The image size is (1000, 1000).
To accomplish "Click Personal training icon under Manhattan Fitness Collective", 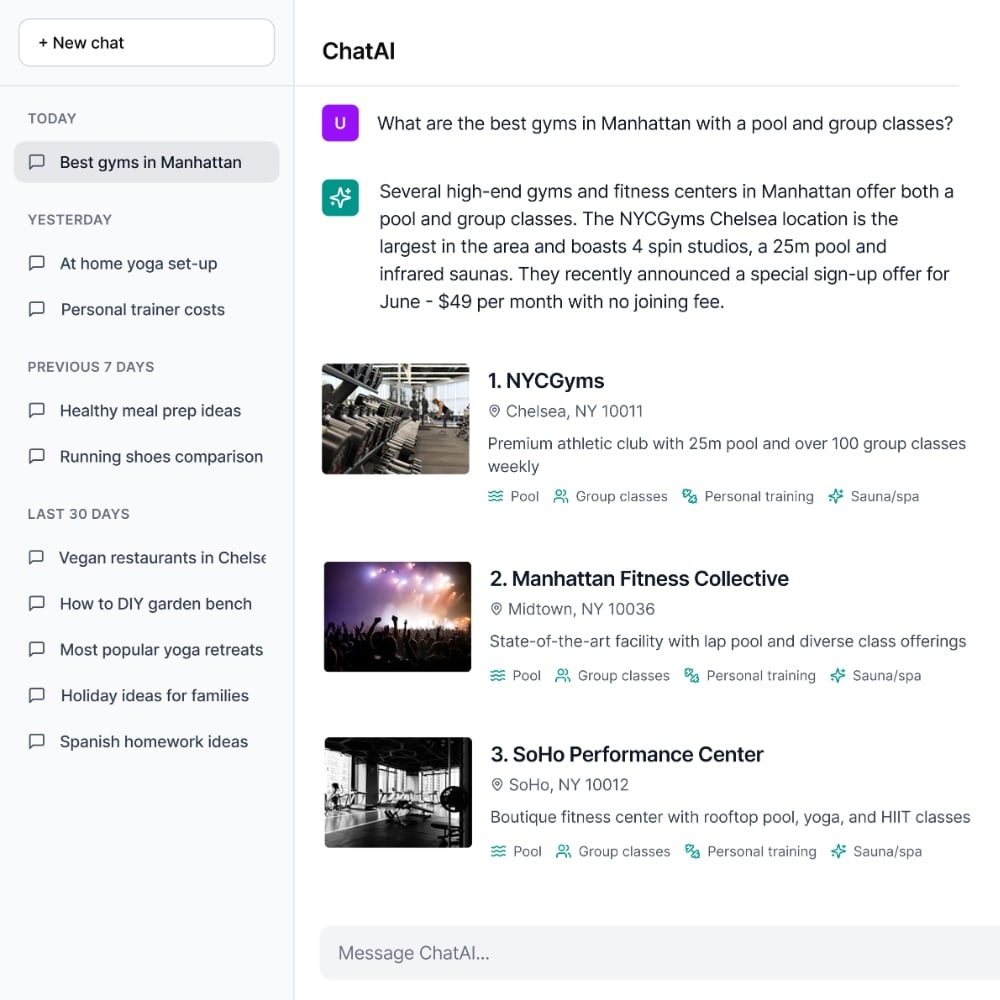I will click(691, 675).
